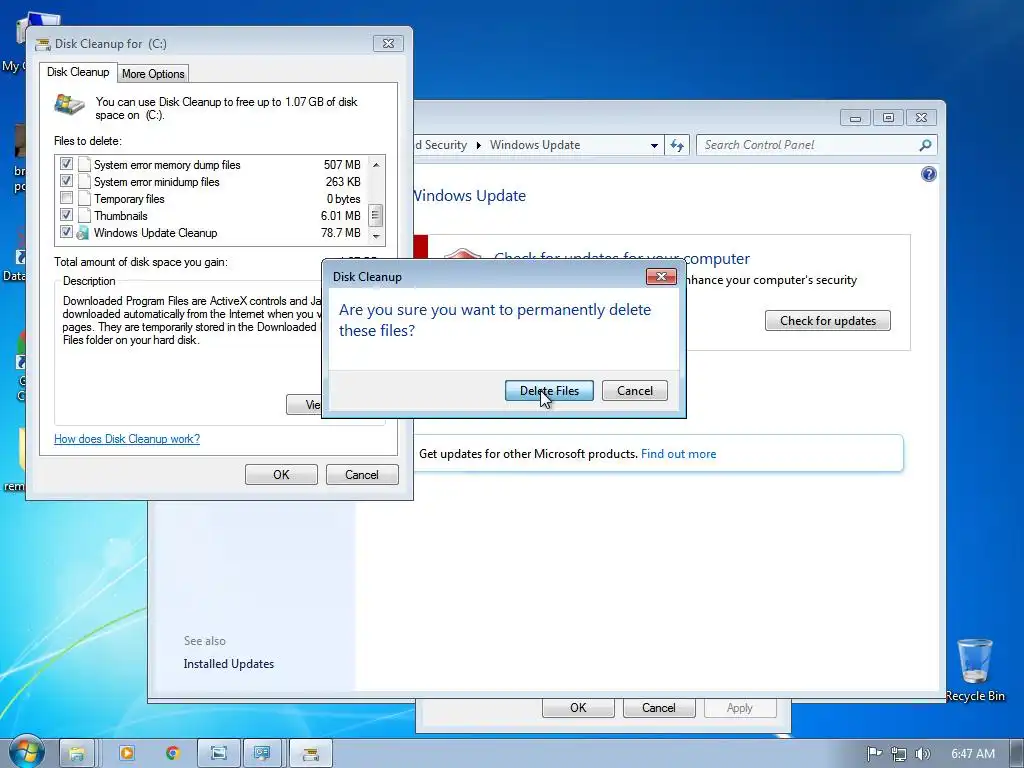
Task: Click the clock showing 6:47 AM
Action: click(972, 754)
